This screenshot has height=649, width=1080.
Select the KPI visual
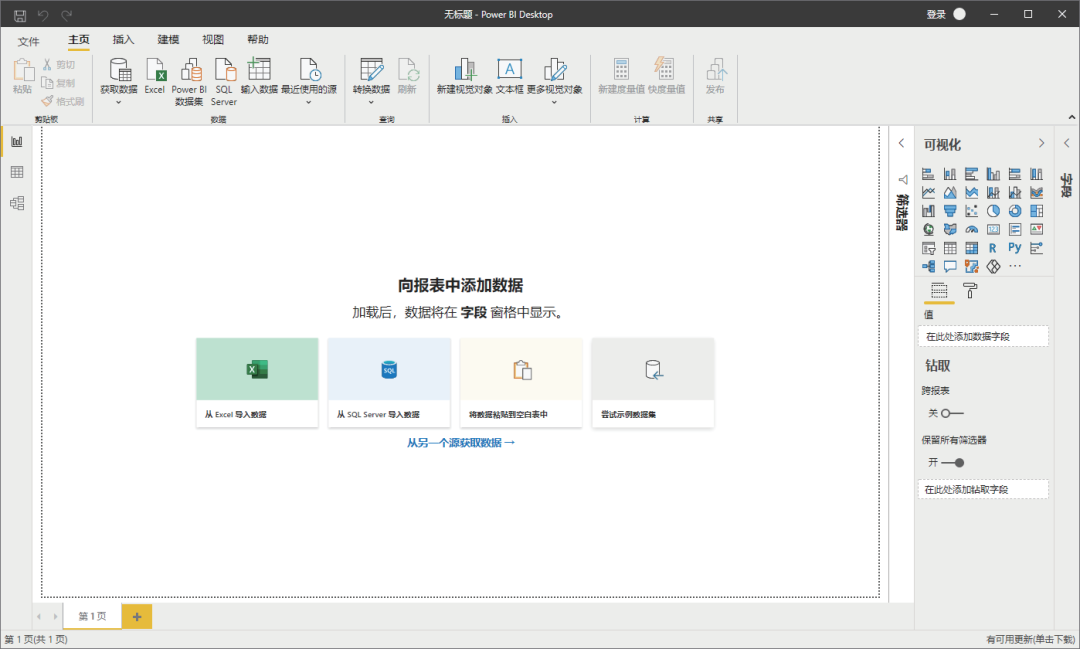(x=1036, y=229)
